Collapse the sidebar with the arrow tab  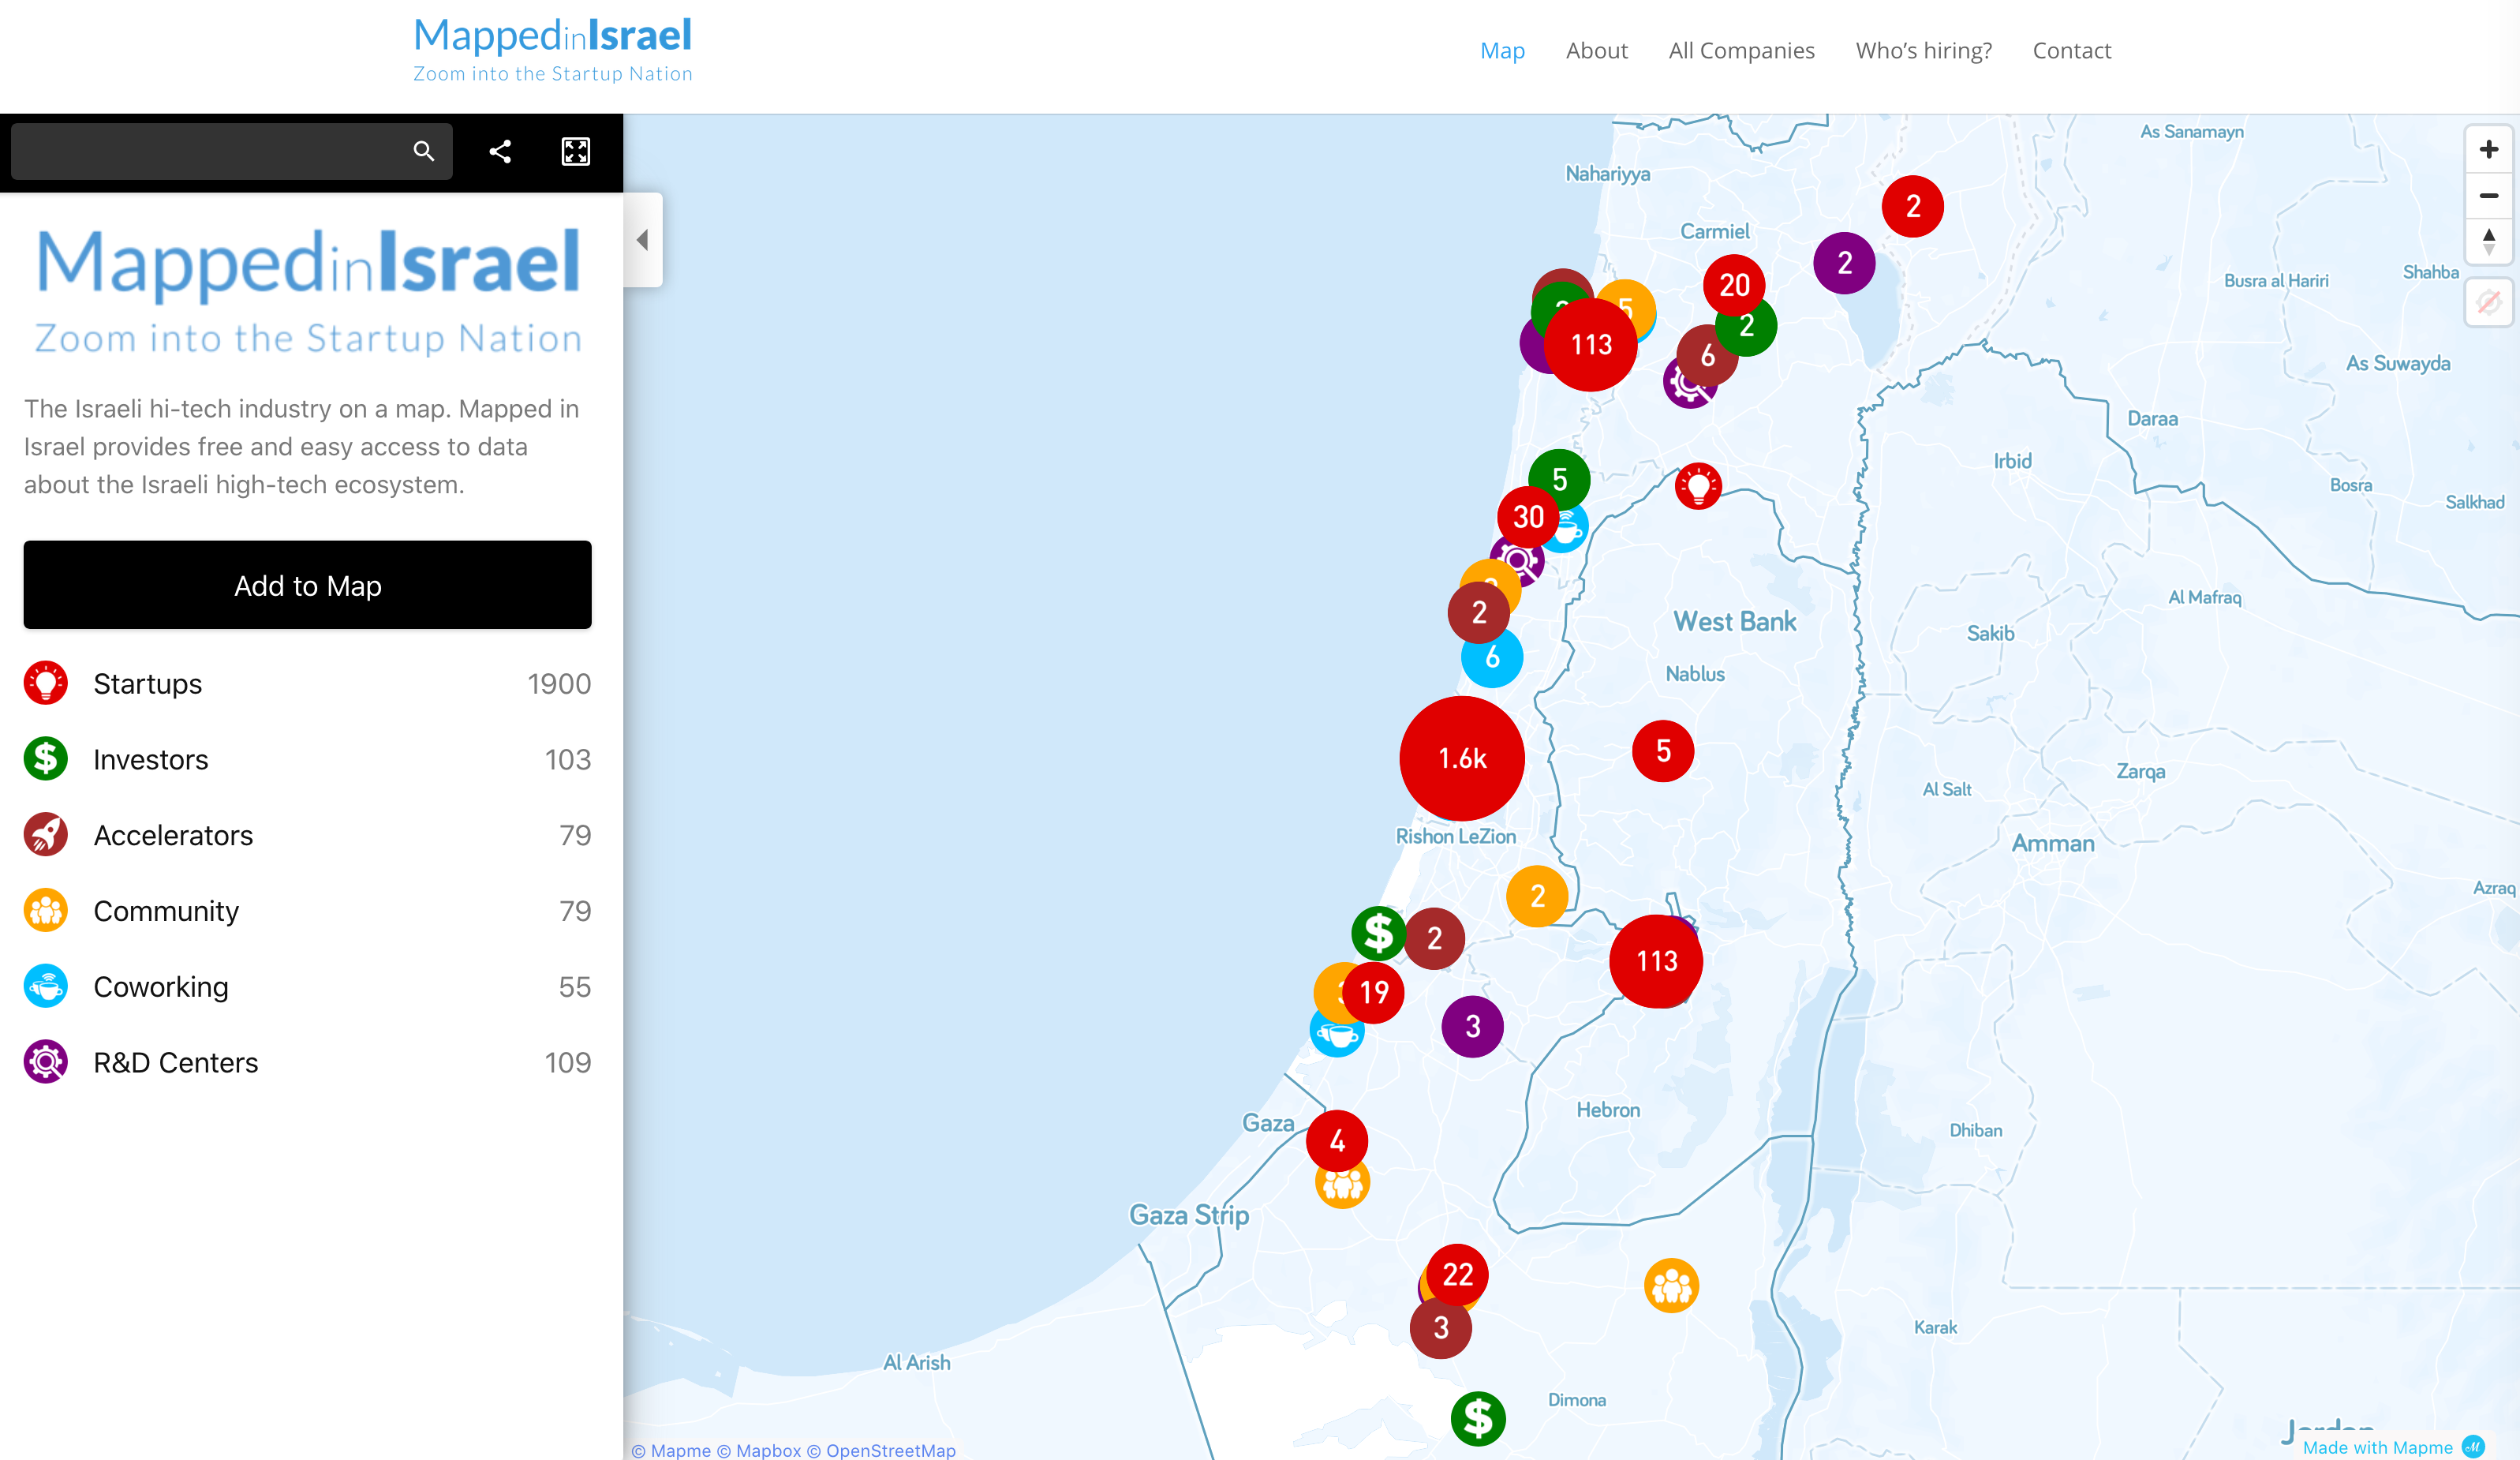(x=643, y=240)
